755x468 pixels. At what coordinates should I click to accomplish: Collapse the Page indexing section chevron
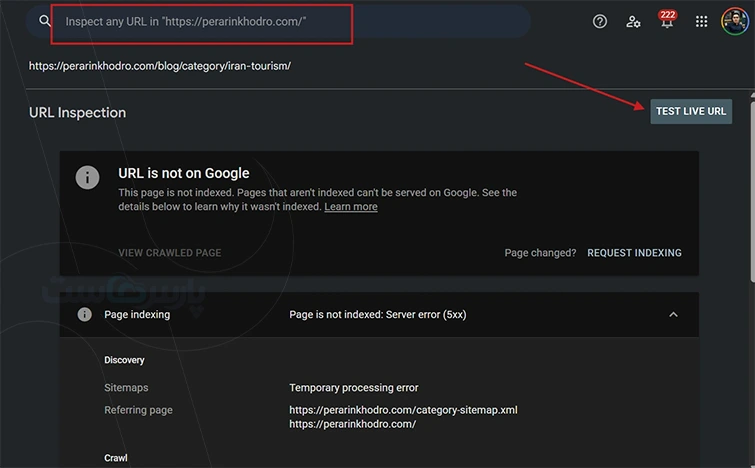click(673, 314)
